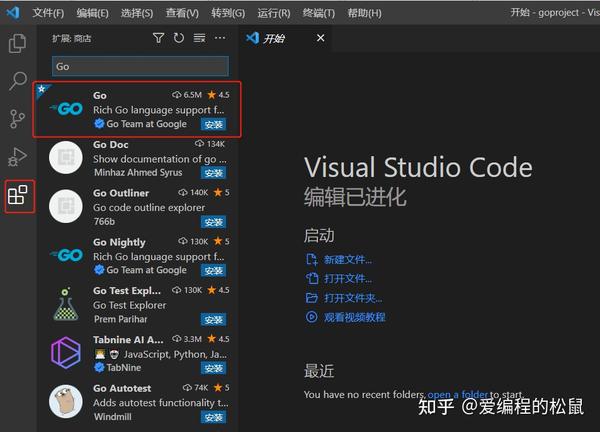Open the Search view icon
Screen dimensions: 600x432
(x=18, y=81)
